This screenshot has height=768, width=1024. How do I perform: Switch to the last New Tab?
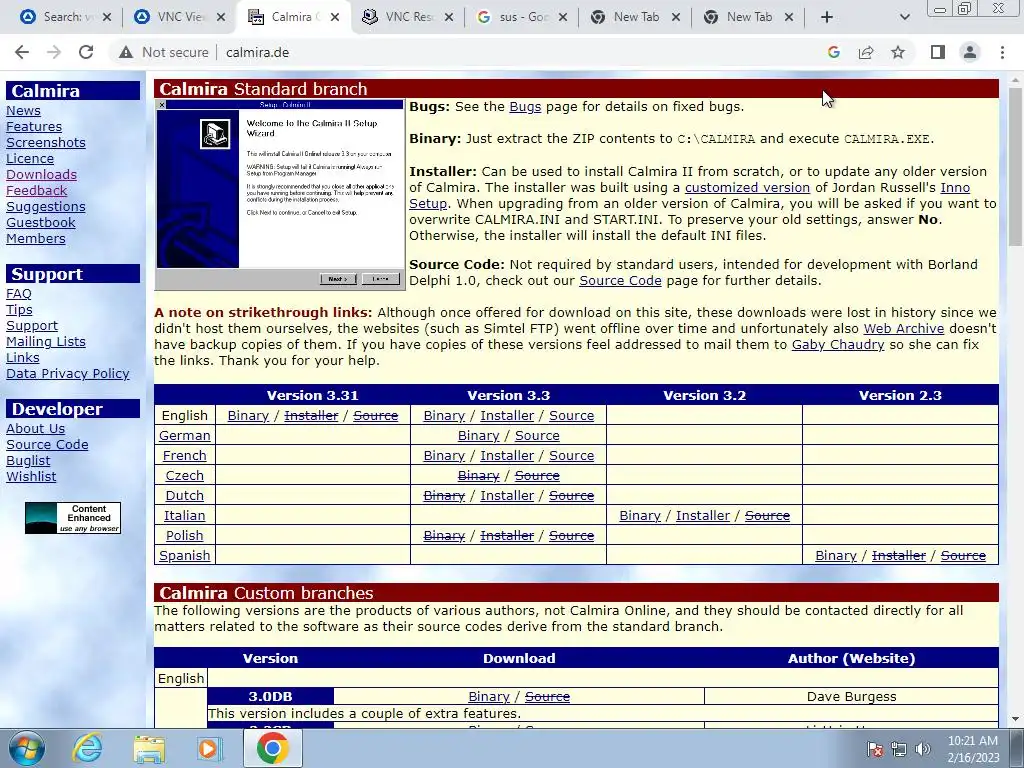[x=741, y=17]
